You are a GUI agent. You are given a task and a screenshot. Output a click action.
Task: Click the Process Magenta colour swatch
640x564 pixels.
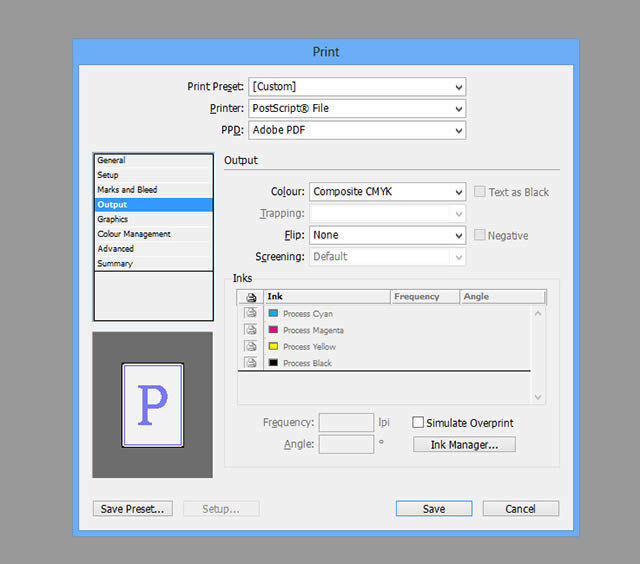pos(273,329)
